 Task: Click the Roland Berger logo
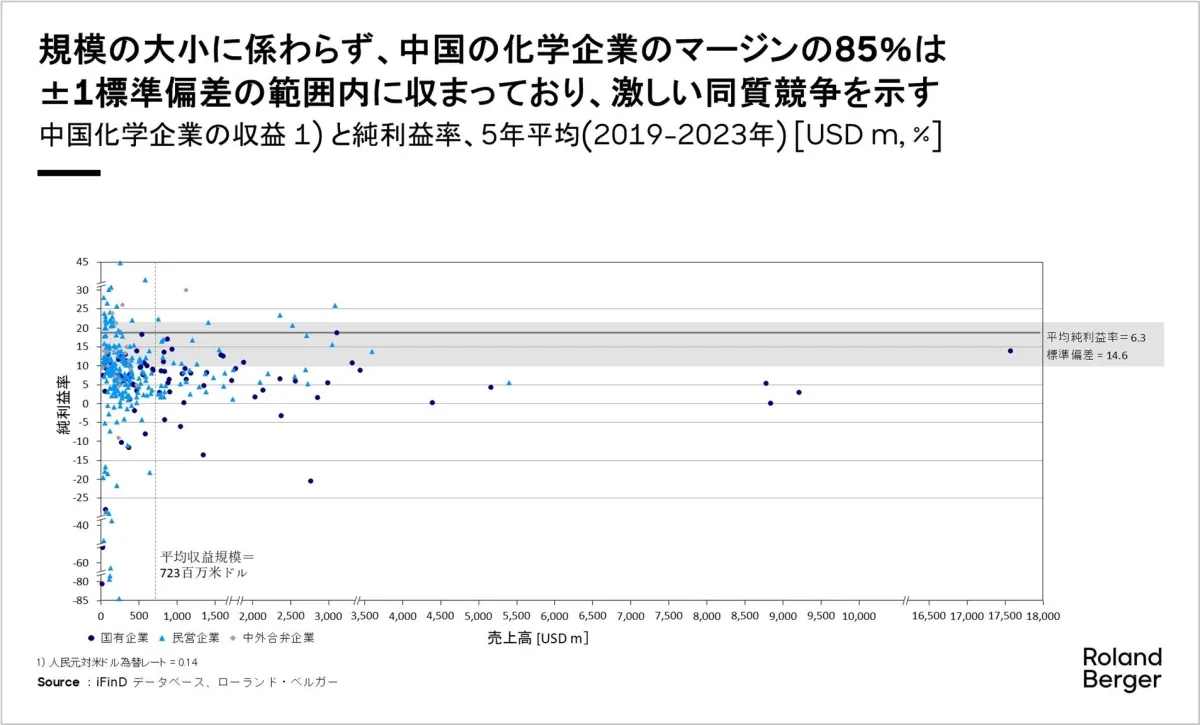[1122, 668]
